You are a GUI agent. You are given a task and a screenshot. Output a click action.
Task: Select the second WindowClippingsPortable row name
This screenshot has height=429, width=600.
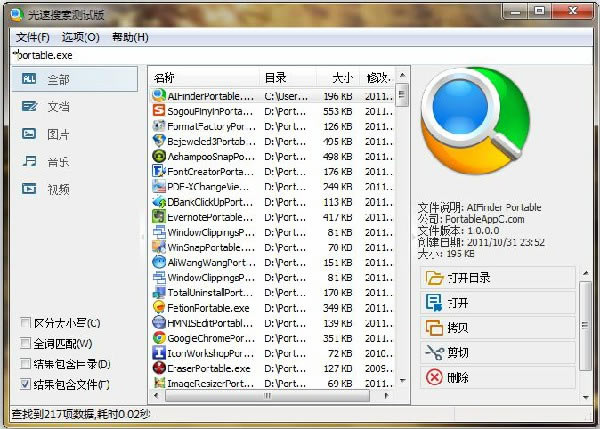tap(211, 277)
